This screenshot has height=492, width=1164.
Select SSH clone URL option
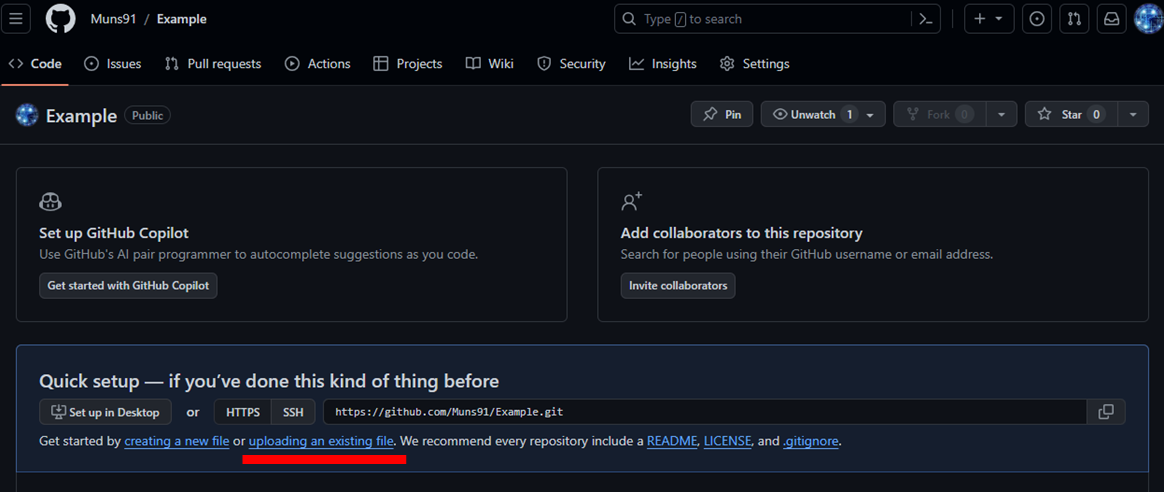293,412
